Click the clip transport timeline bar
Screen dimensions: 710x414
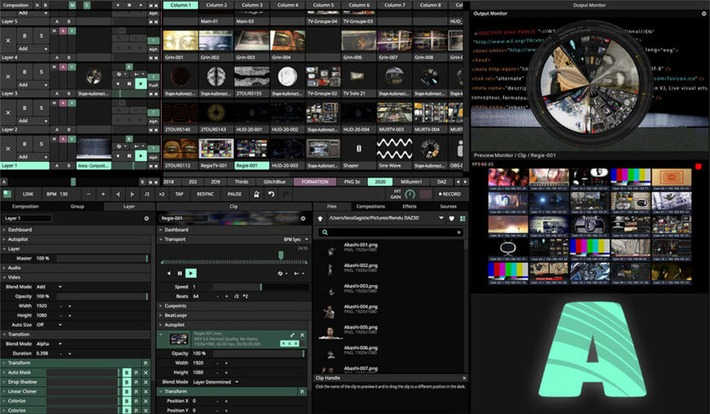234,262
